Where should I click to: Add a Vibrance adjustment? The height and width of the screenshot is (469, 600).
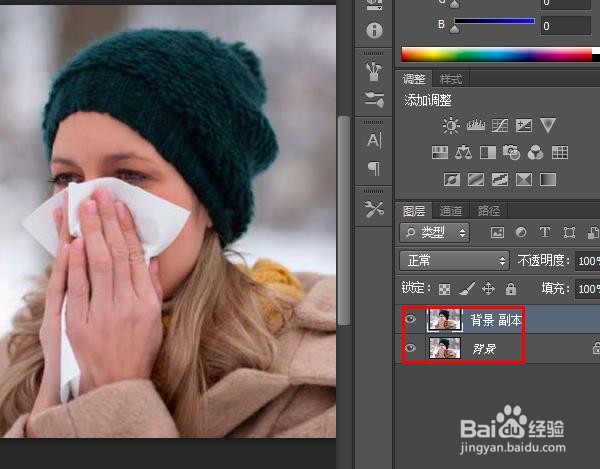548,125
